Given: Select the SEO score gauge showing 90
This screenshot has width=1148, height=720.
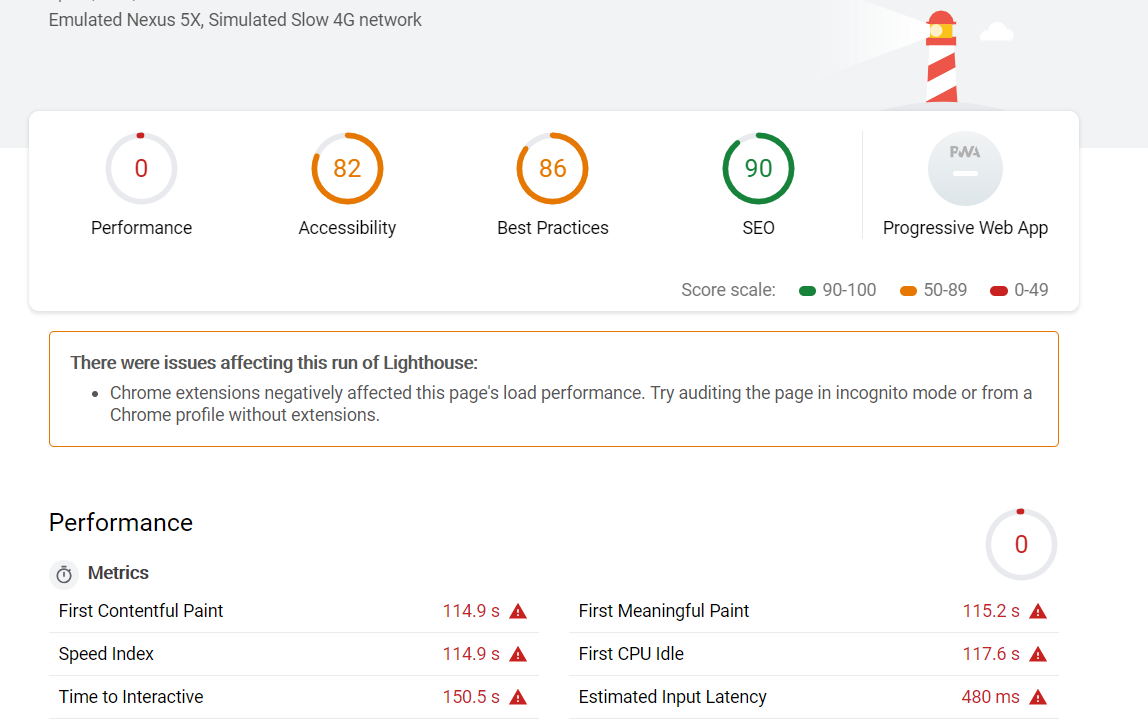Looking at the screenshot, I should click(758, 168).
